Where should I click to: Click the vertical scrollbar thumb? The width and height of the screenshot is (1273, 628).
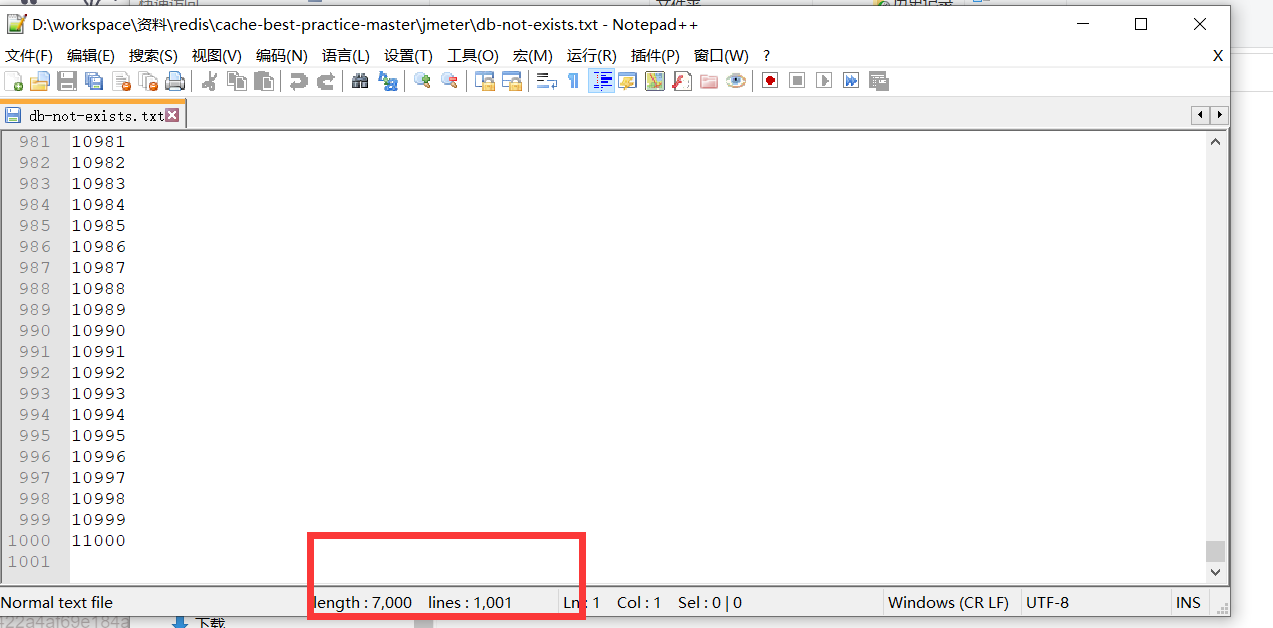pos(1215,551)
